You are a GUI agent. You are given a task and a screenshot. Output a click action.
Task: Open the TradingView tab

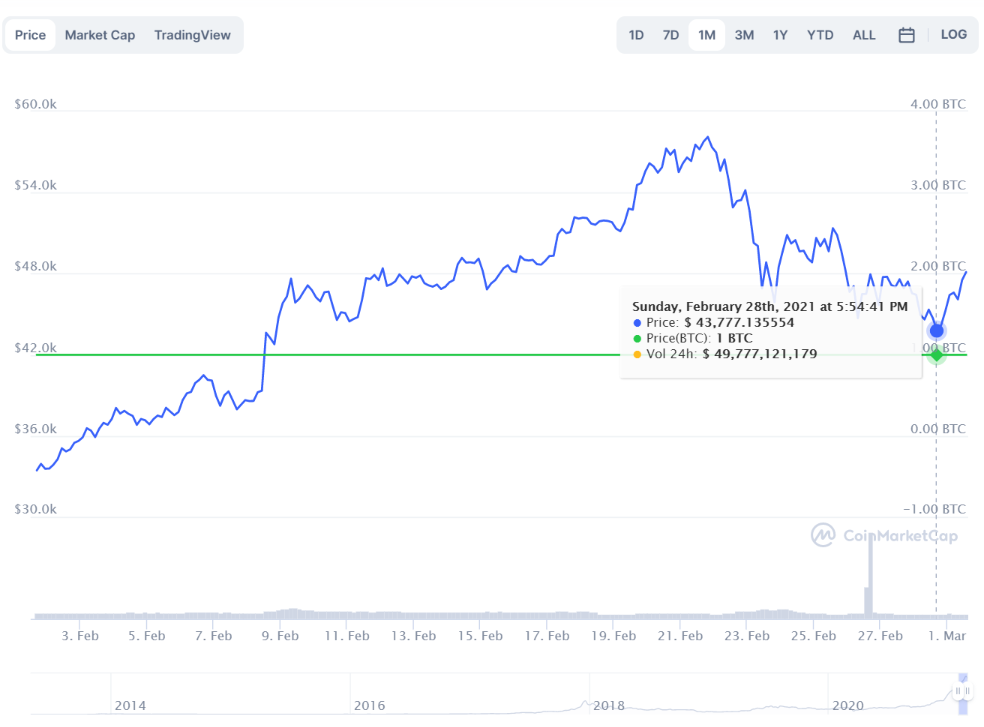pyautogui.click(x=192, y=35)
